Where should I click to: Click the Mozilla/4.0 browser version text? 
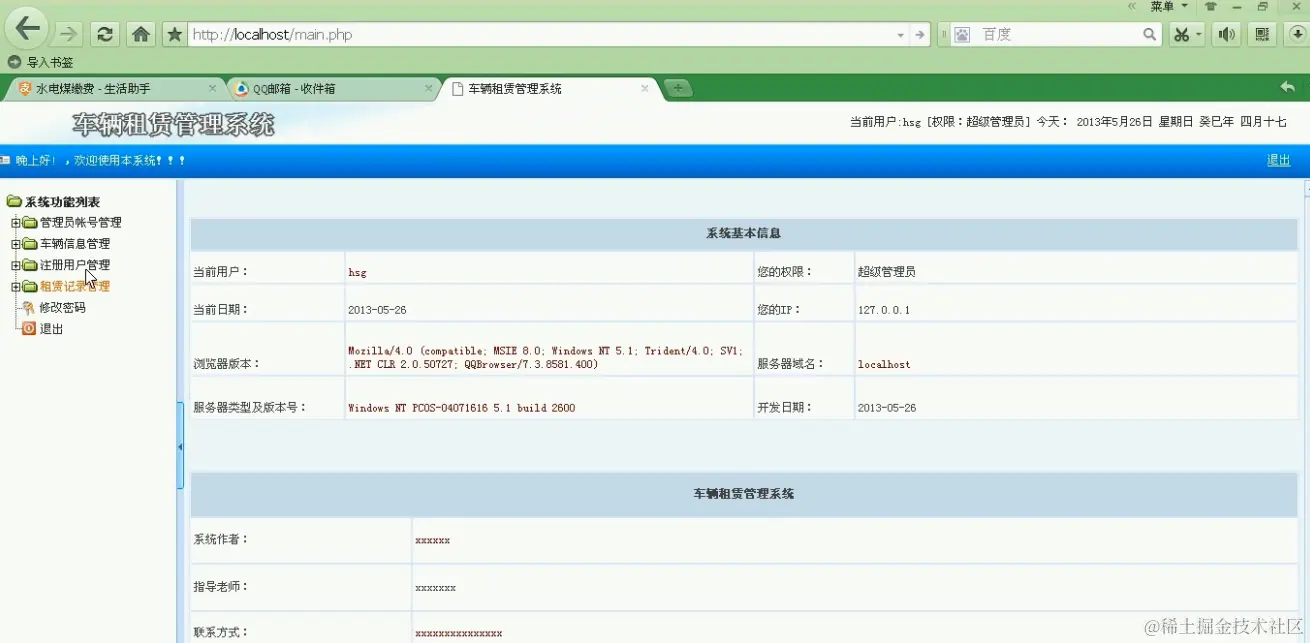(x=545, y=357)
